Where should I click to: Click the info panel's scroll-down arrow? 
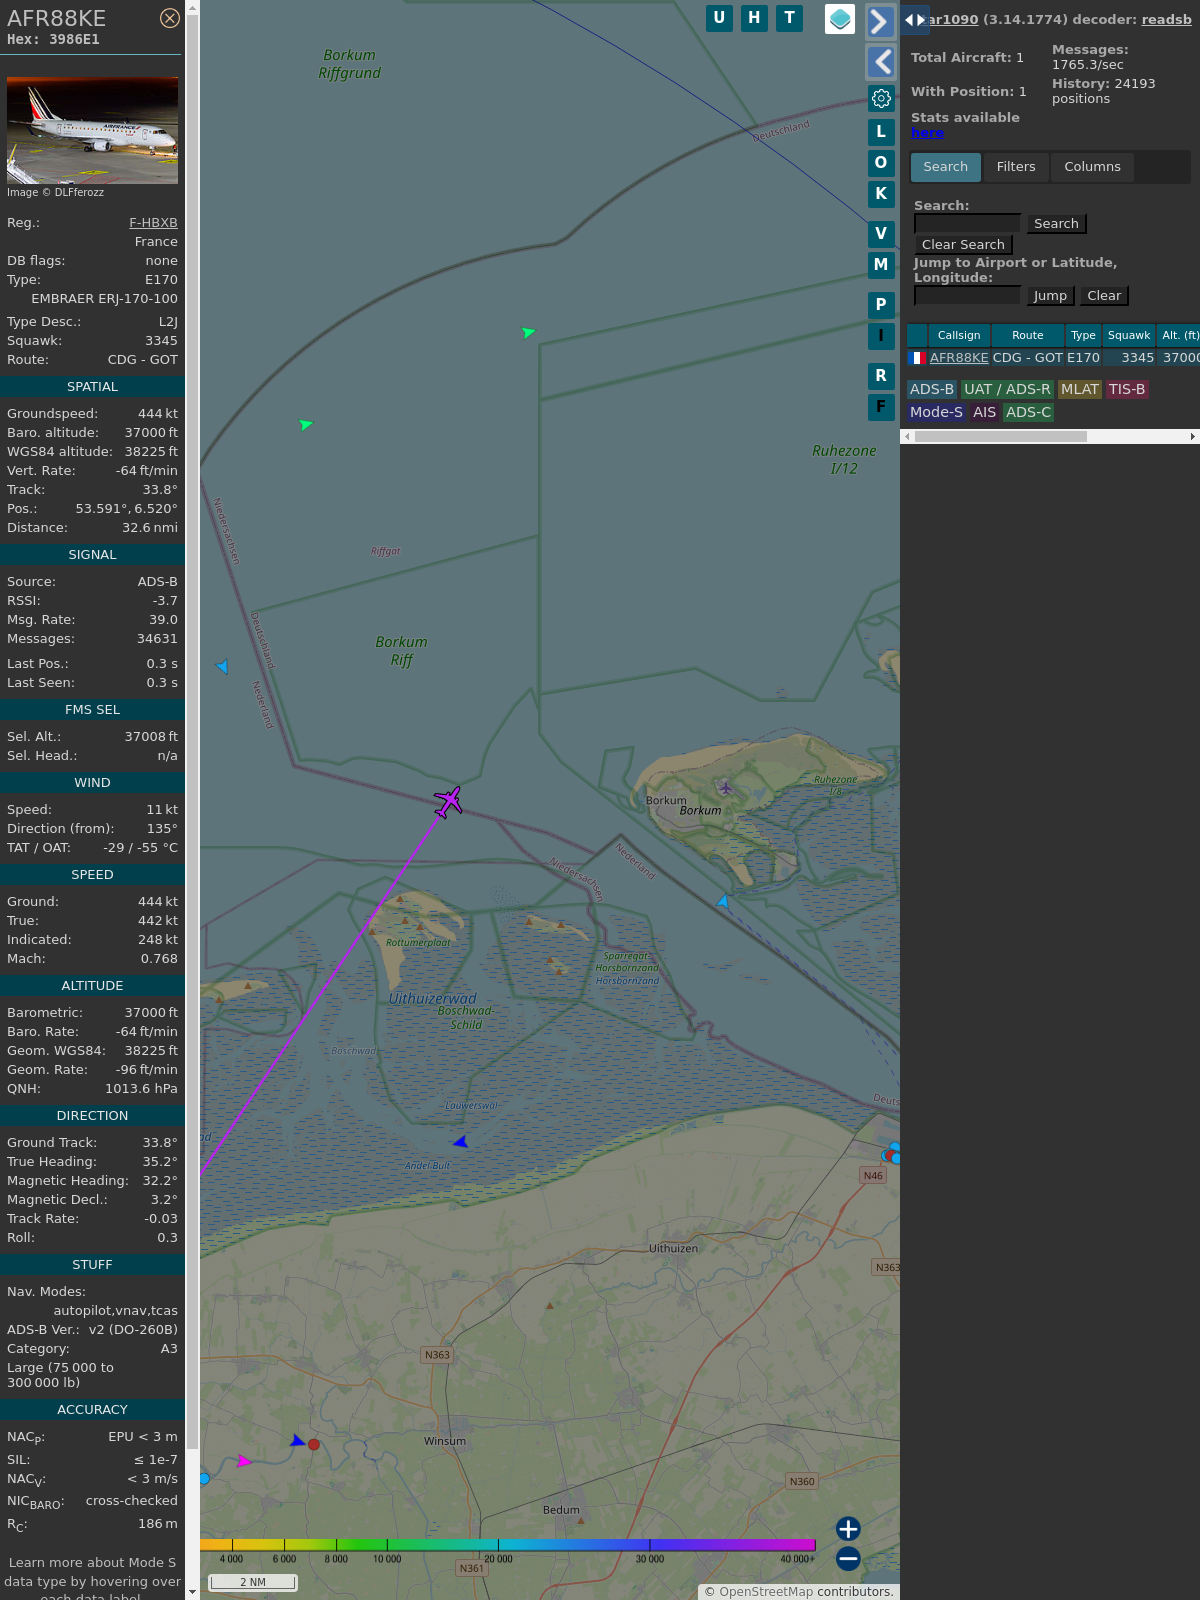192,1592
